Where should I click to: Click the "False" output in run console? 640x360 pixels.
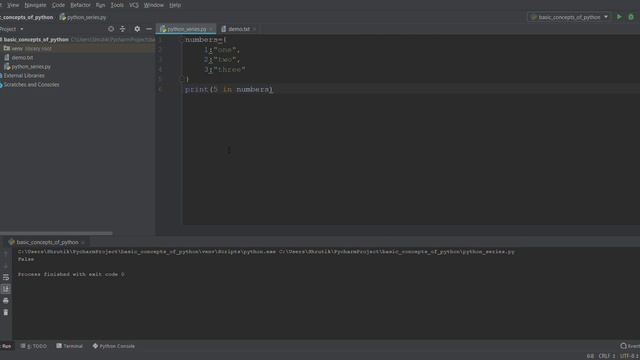[x=26, y=259]
